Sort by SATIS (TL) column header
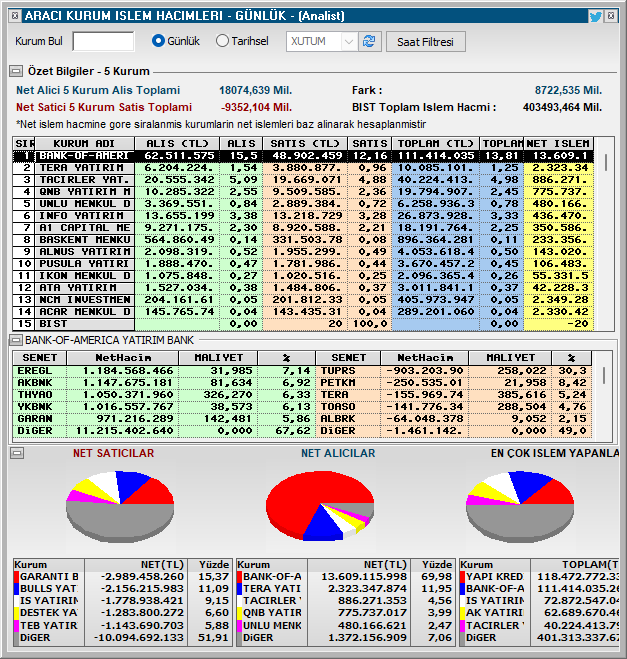 point(305,143)
